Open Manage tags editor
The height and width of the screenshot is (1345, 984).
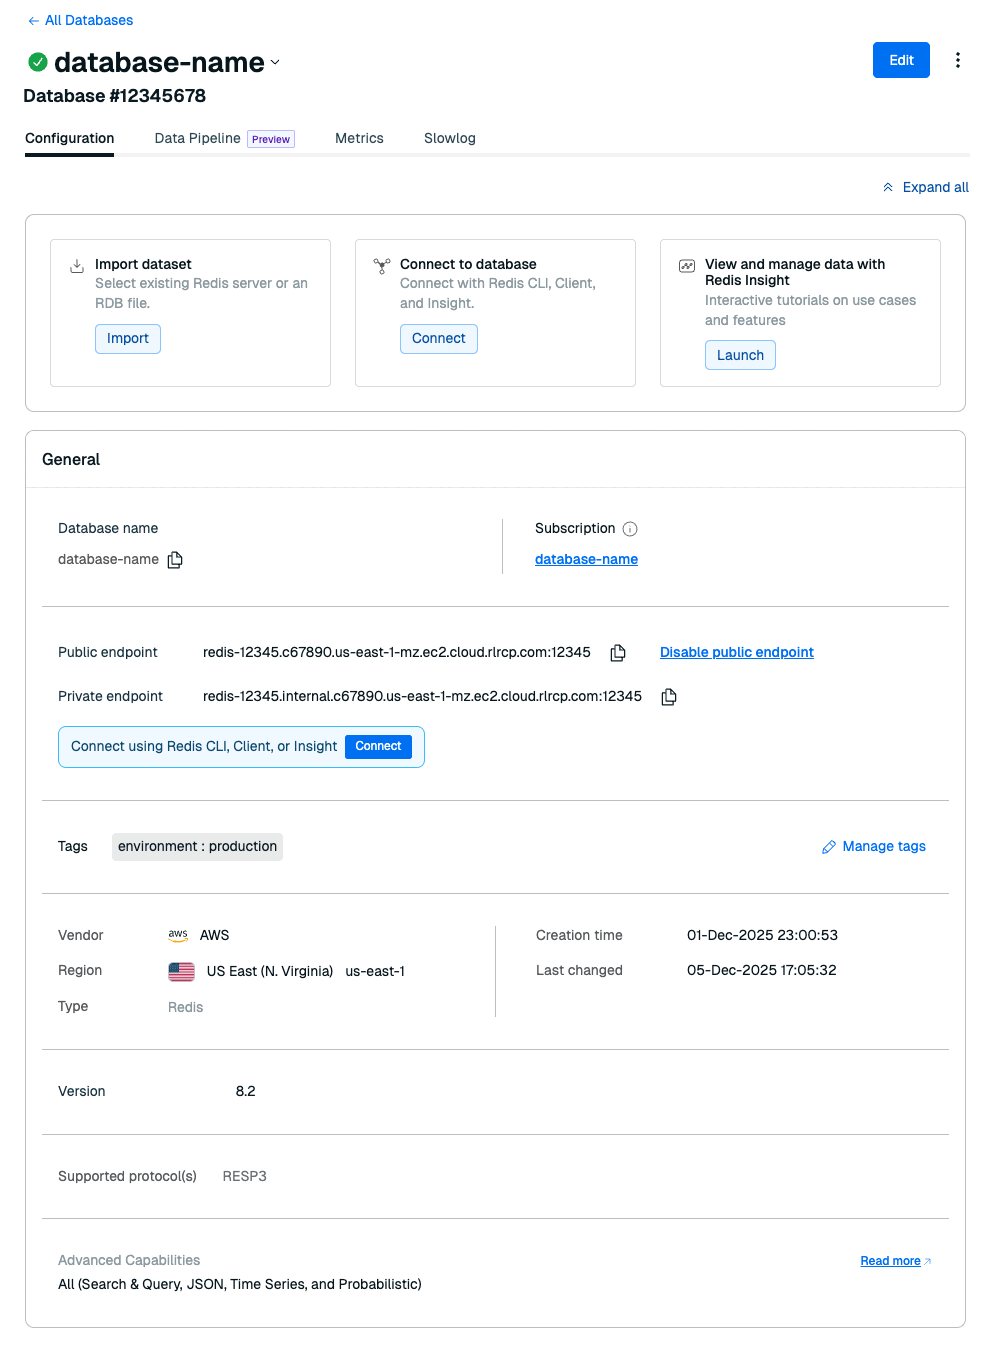tap(874, 846)
